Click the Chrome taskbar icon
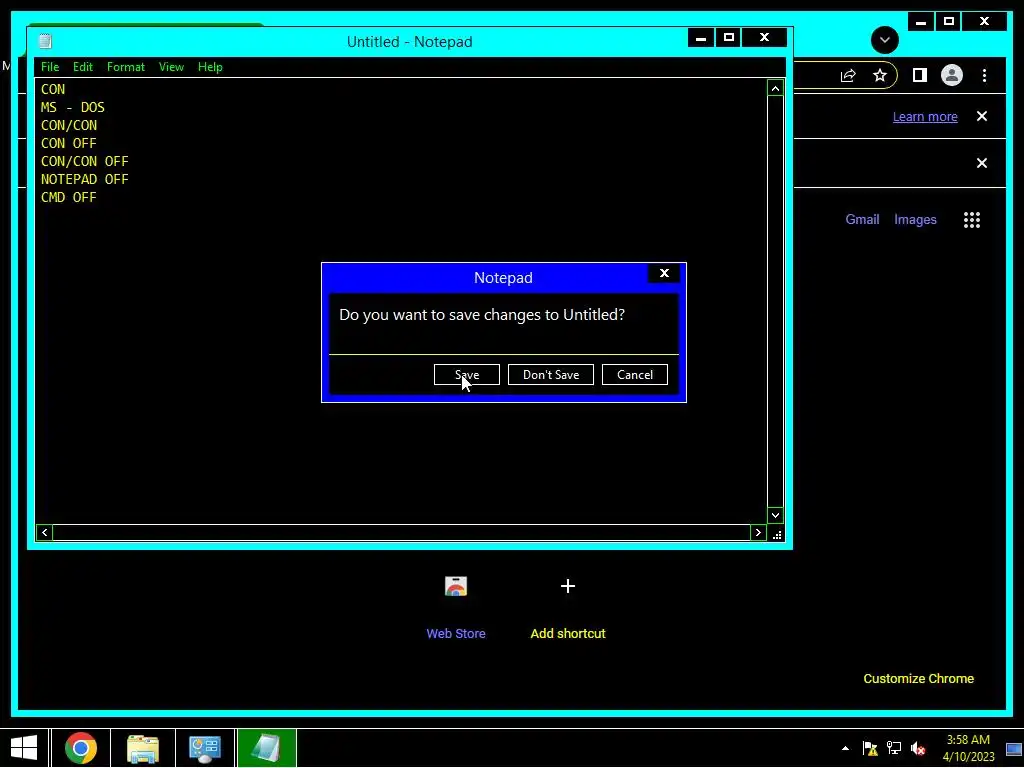This screenshot has height=768, width=1024. (x=81, y=748)
